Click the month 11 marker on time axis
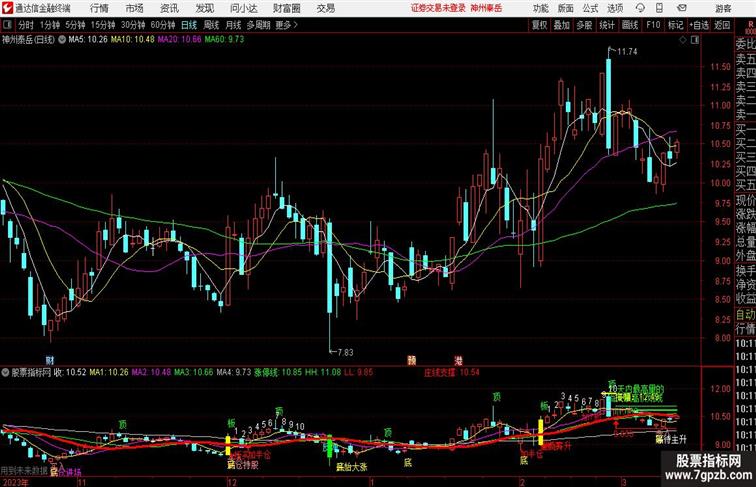 coord(82,482)
